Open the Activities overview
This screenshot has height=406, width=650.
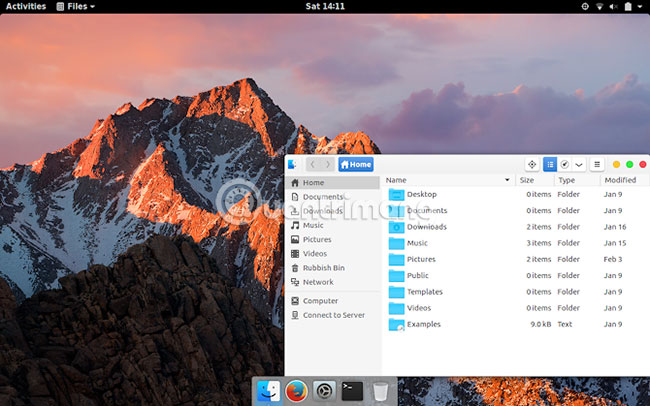tap(26, 6)
